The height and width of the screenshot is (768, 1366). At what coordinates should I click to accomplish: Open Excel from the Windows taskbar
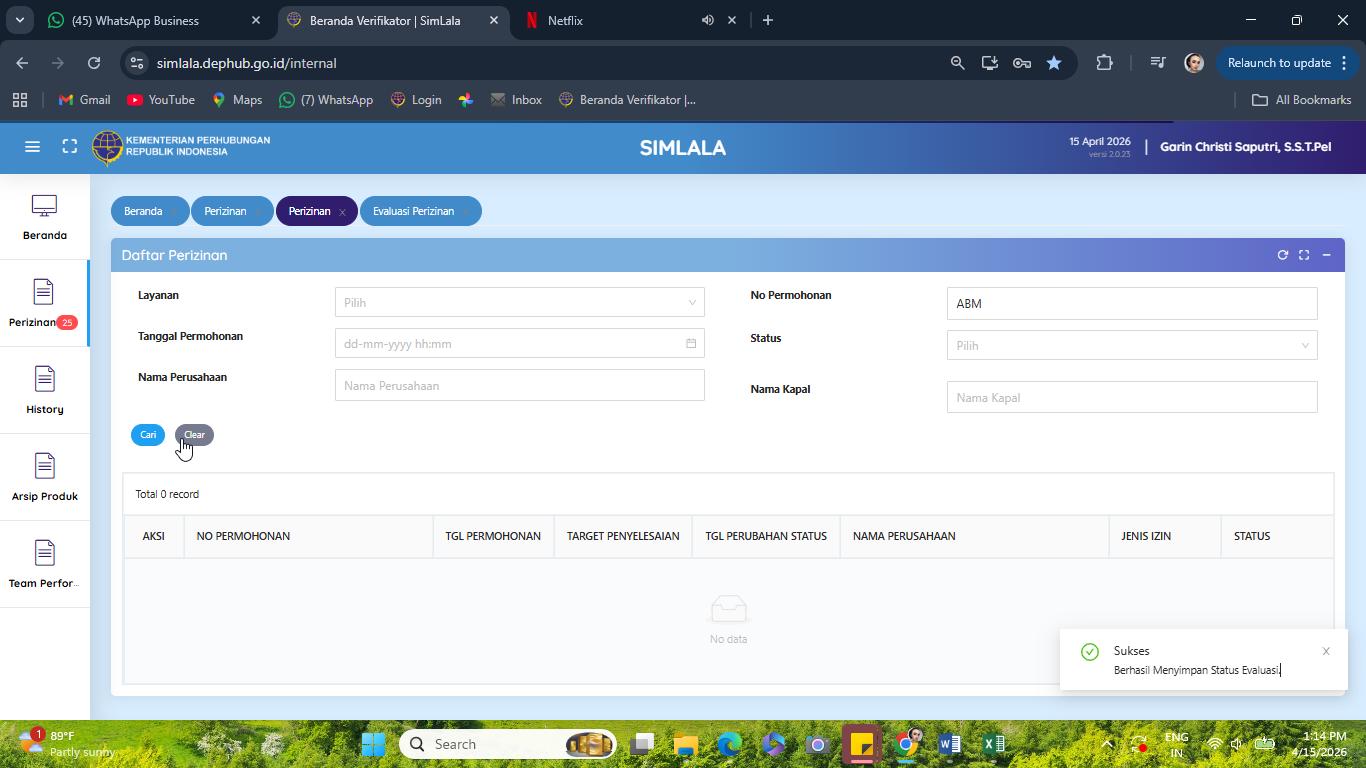pyautogui.click(x=993, y=744)
